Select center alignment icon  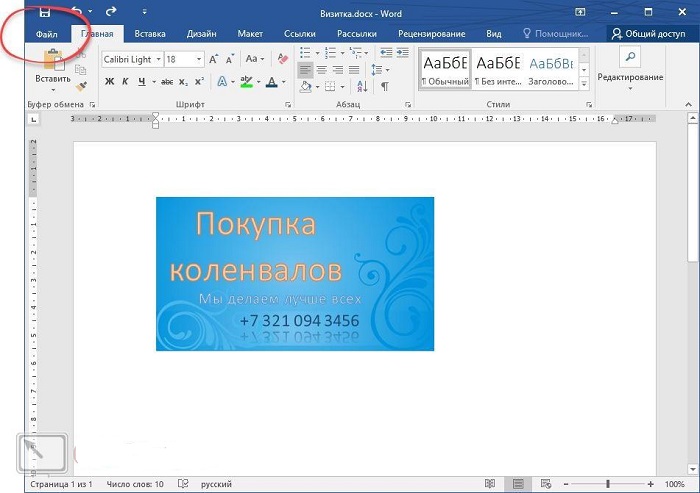point(321,70)
